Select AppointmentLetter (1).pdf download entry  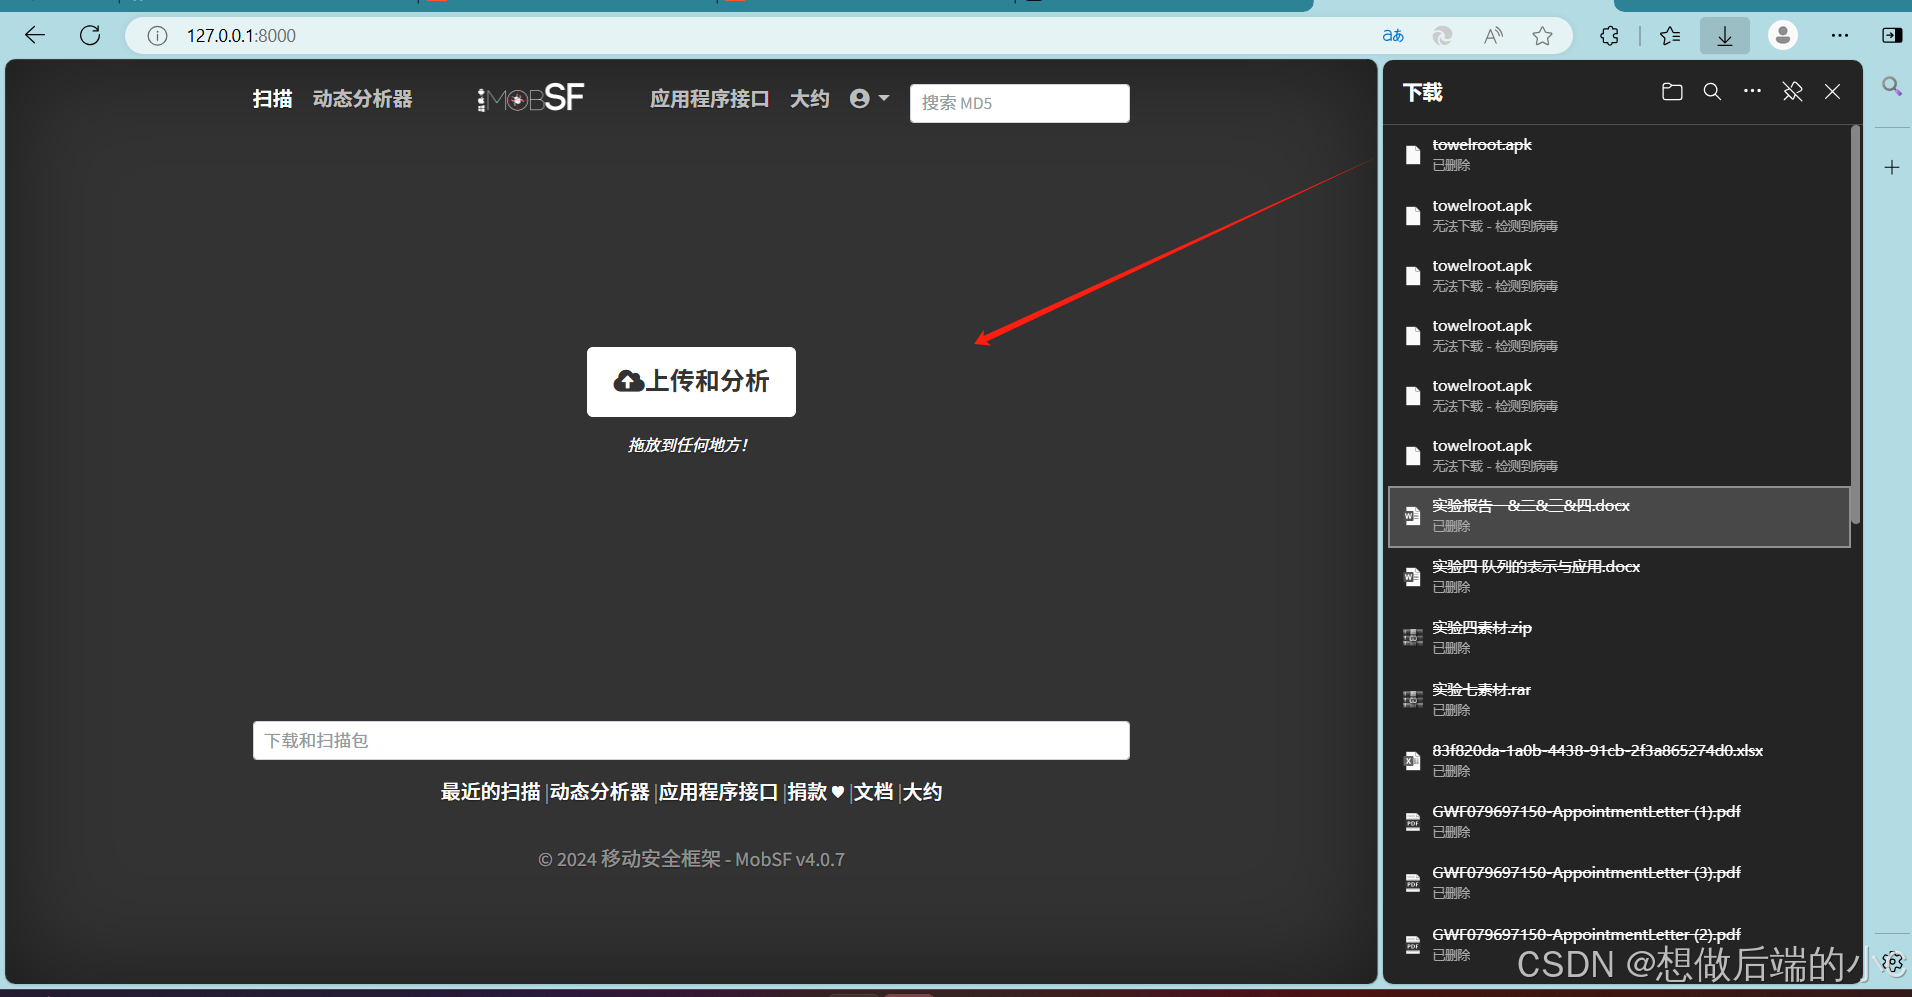click(1619, 821)
